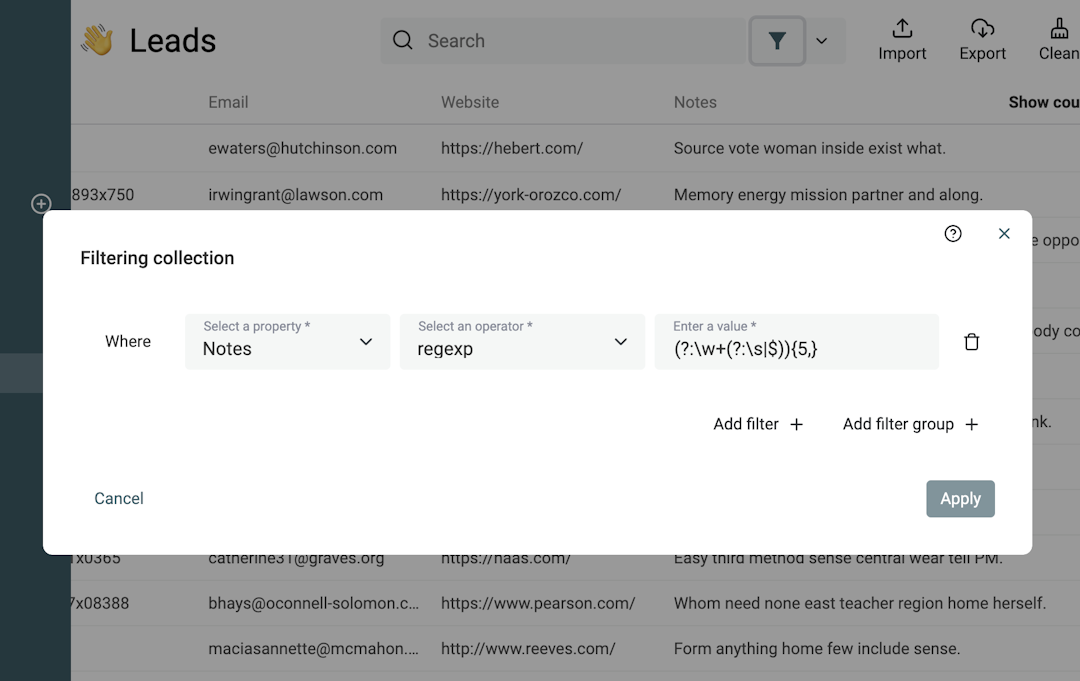This screenshot has width=1080, height=681.
Task: Apply the filter
Action: (x=960, y=498)
